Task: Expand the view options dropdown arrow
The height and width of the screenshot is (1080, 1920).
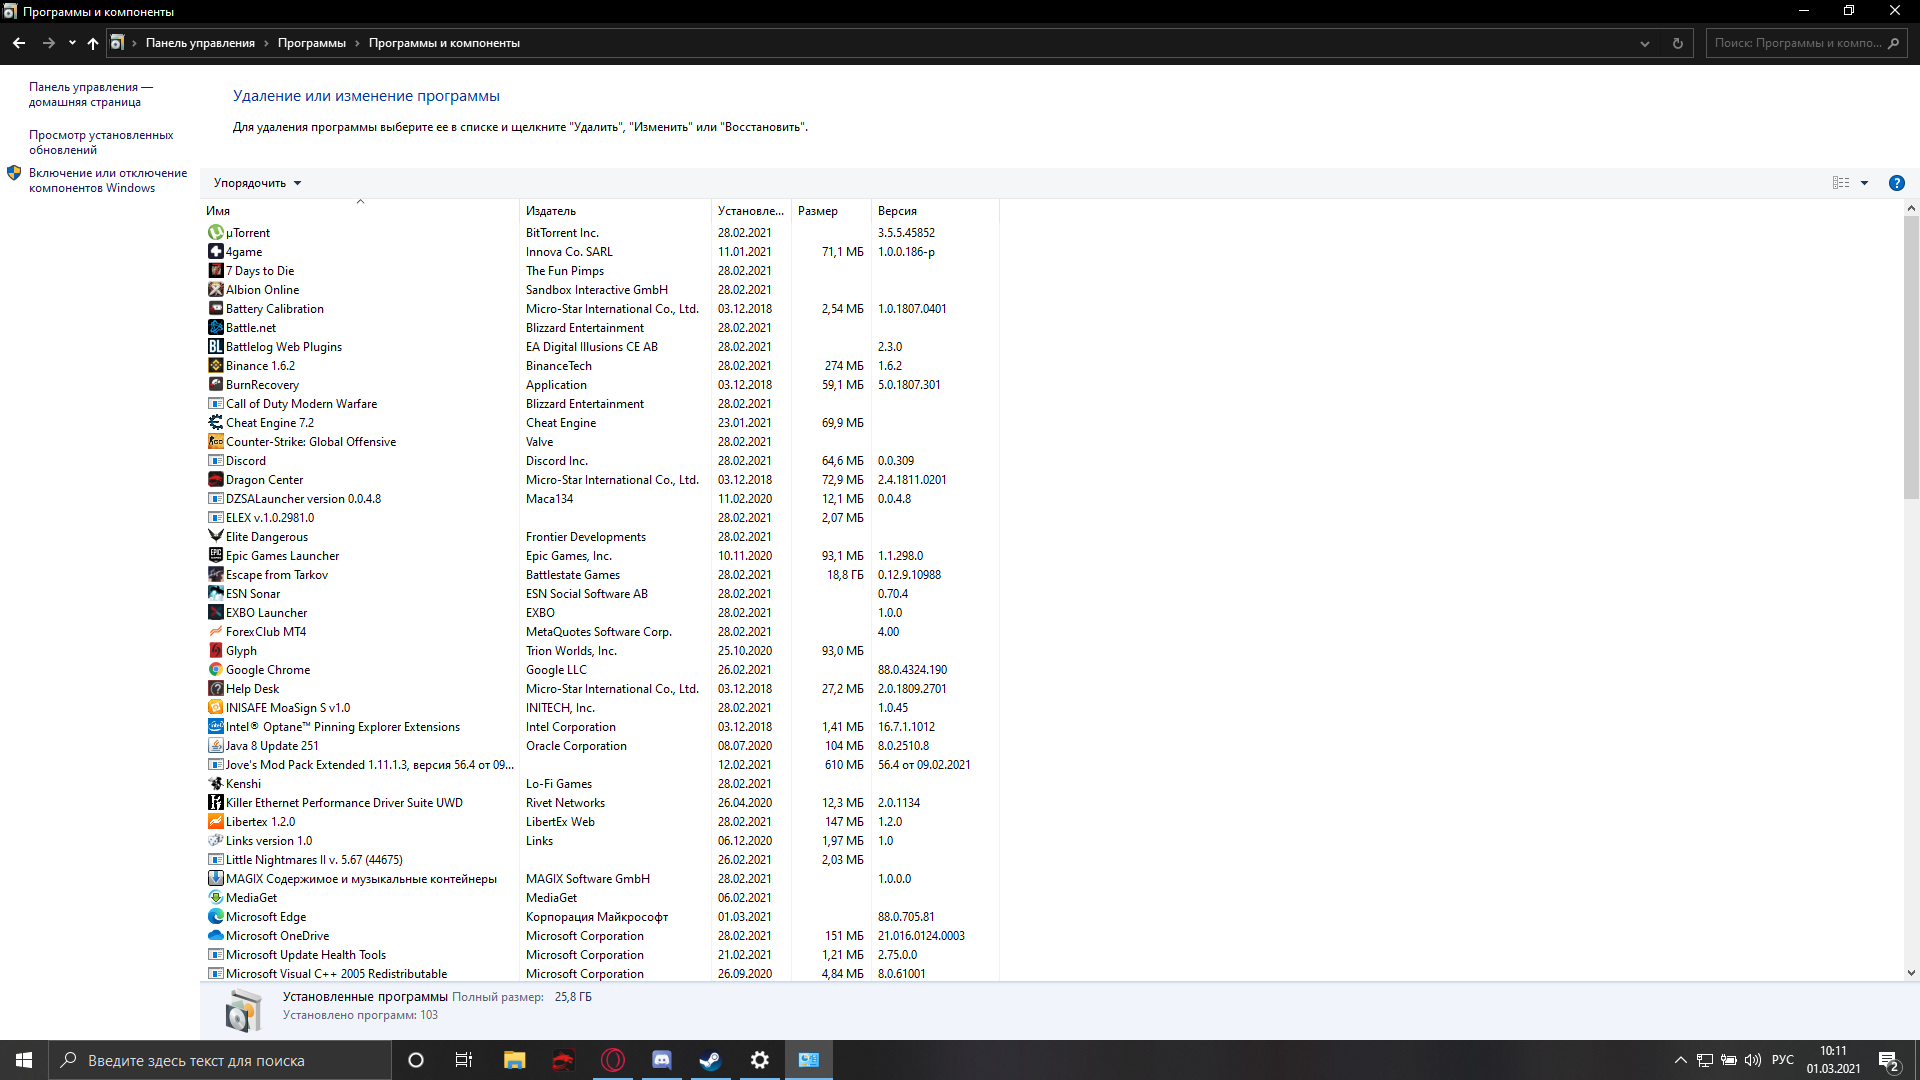Action: (x=1864, y=183)
